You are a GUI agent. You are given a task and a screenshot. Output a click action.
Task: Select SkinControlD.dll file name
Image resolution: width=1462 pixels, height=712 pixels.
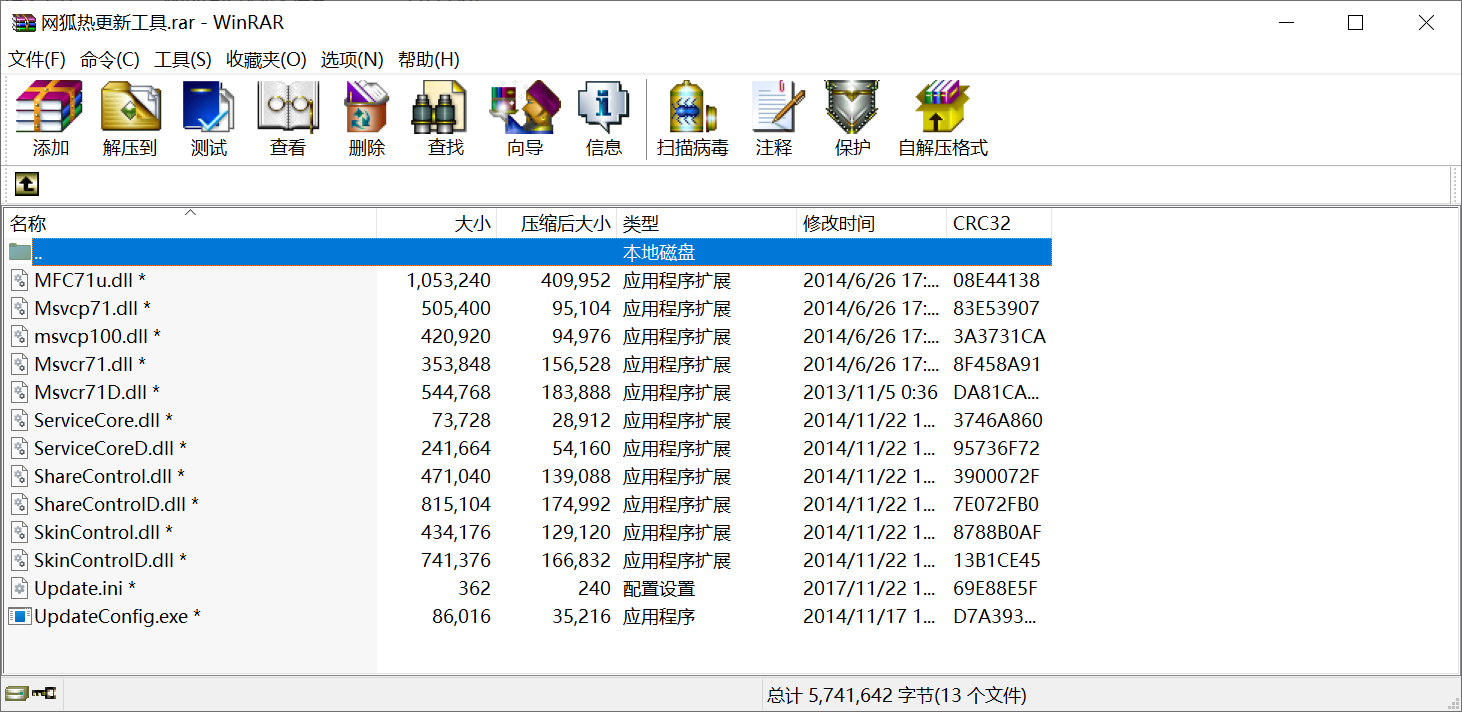pos(110,560)
